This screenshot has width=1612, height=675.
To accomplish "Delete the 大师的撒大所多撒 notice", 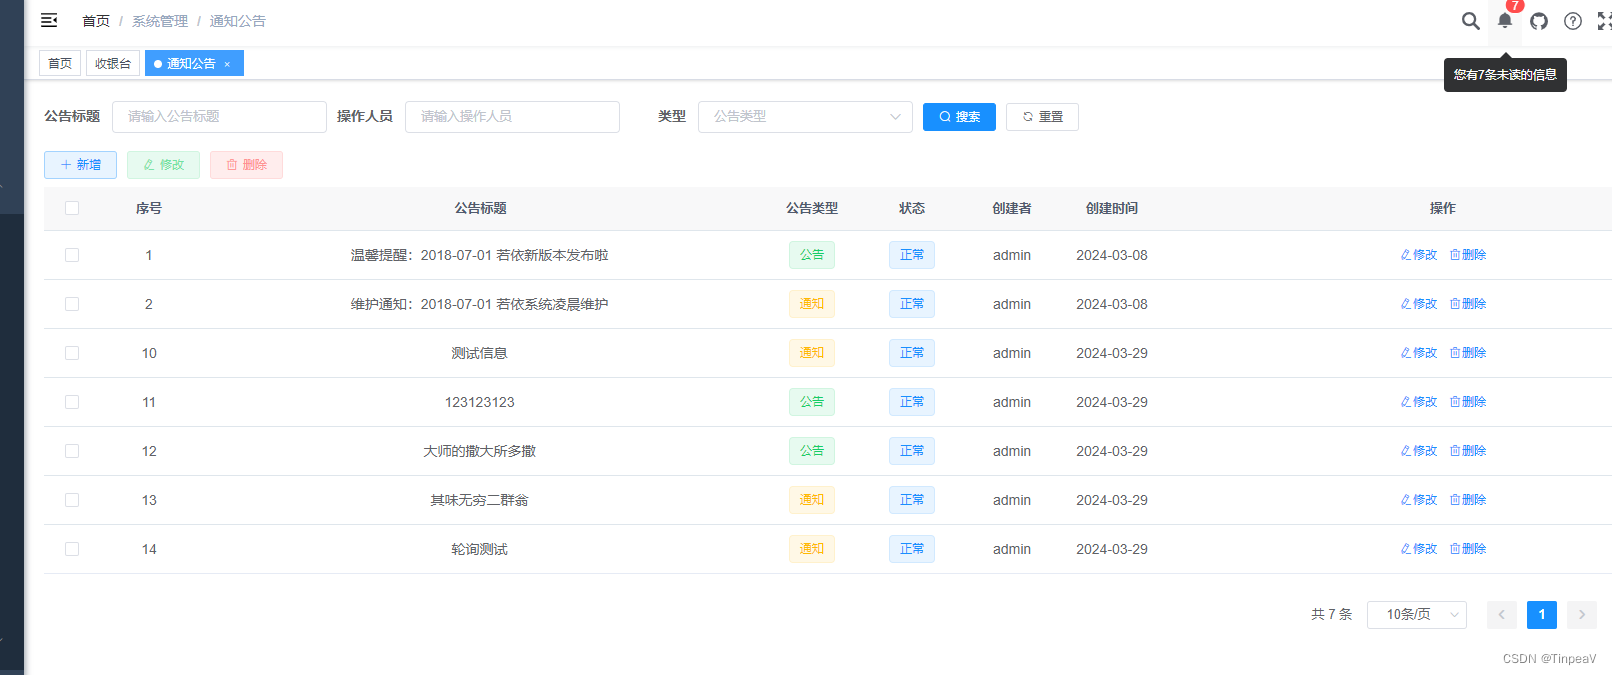I will coord(1468,451).
